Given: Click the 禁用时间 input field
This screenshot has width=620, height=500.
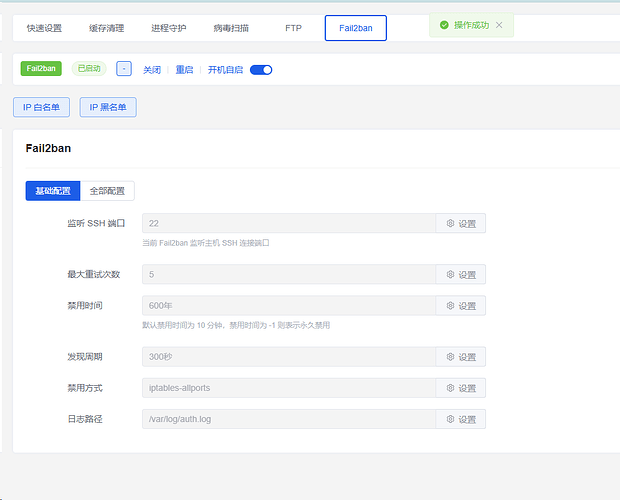Looking at the screenshot, I should point(289,306).
